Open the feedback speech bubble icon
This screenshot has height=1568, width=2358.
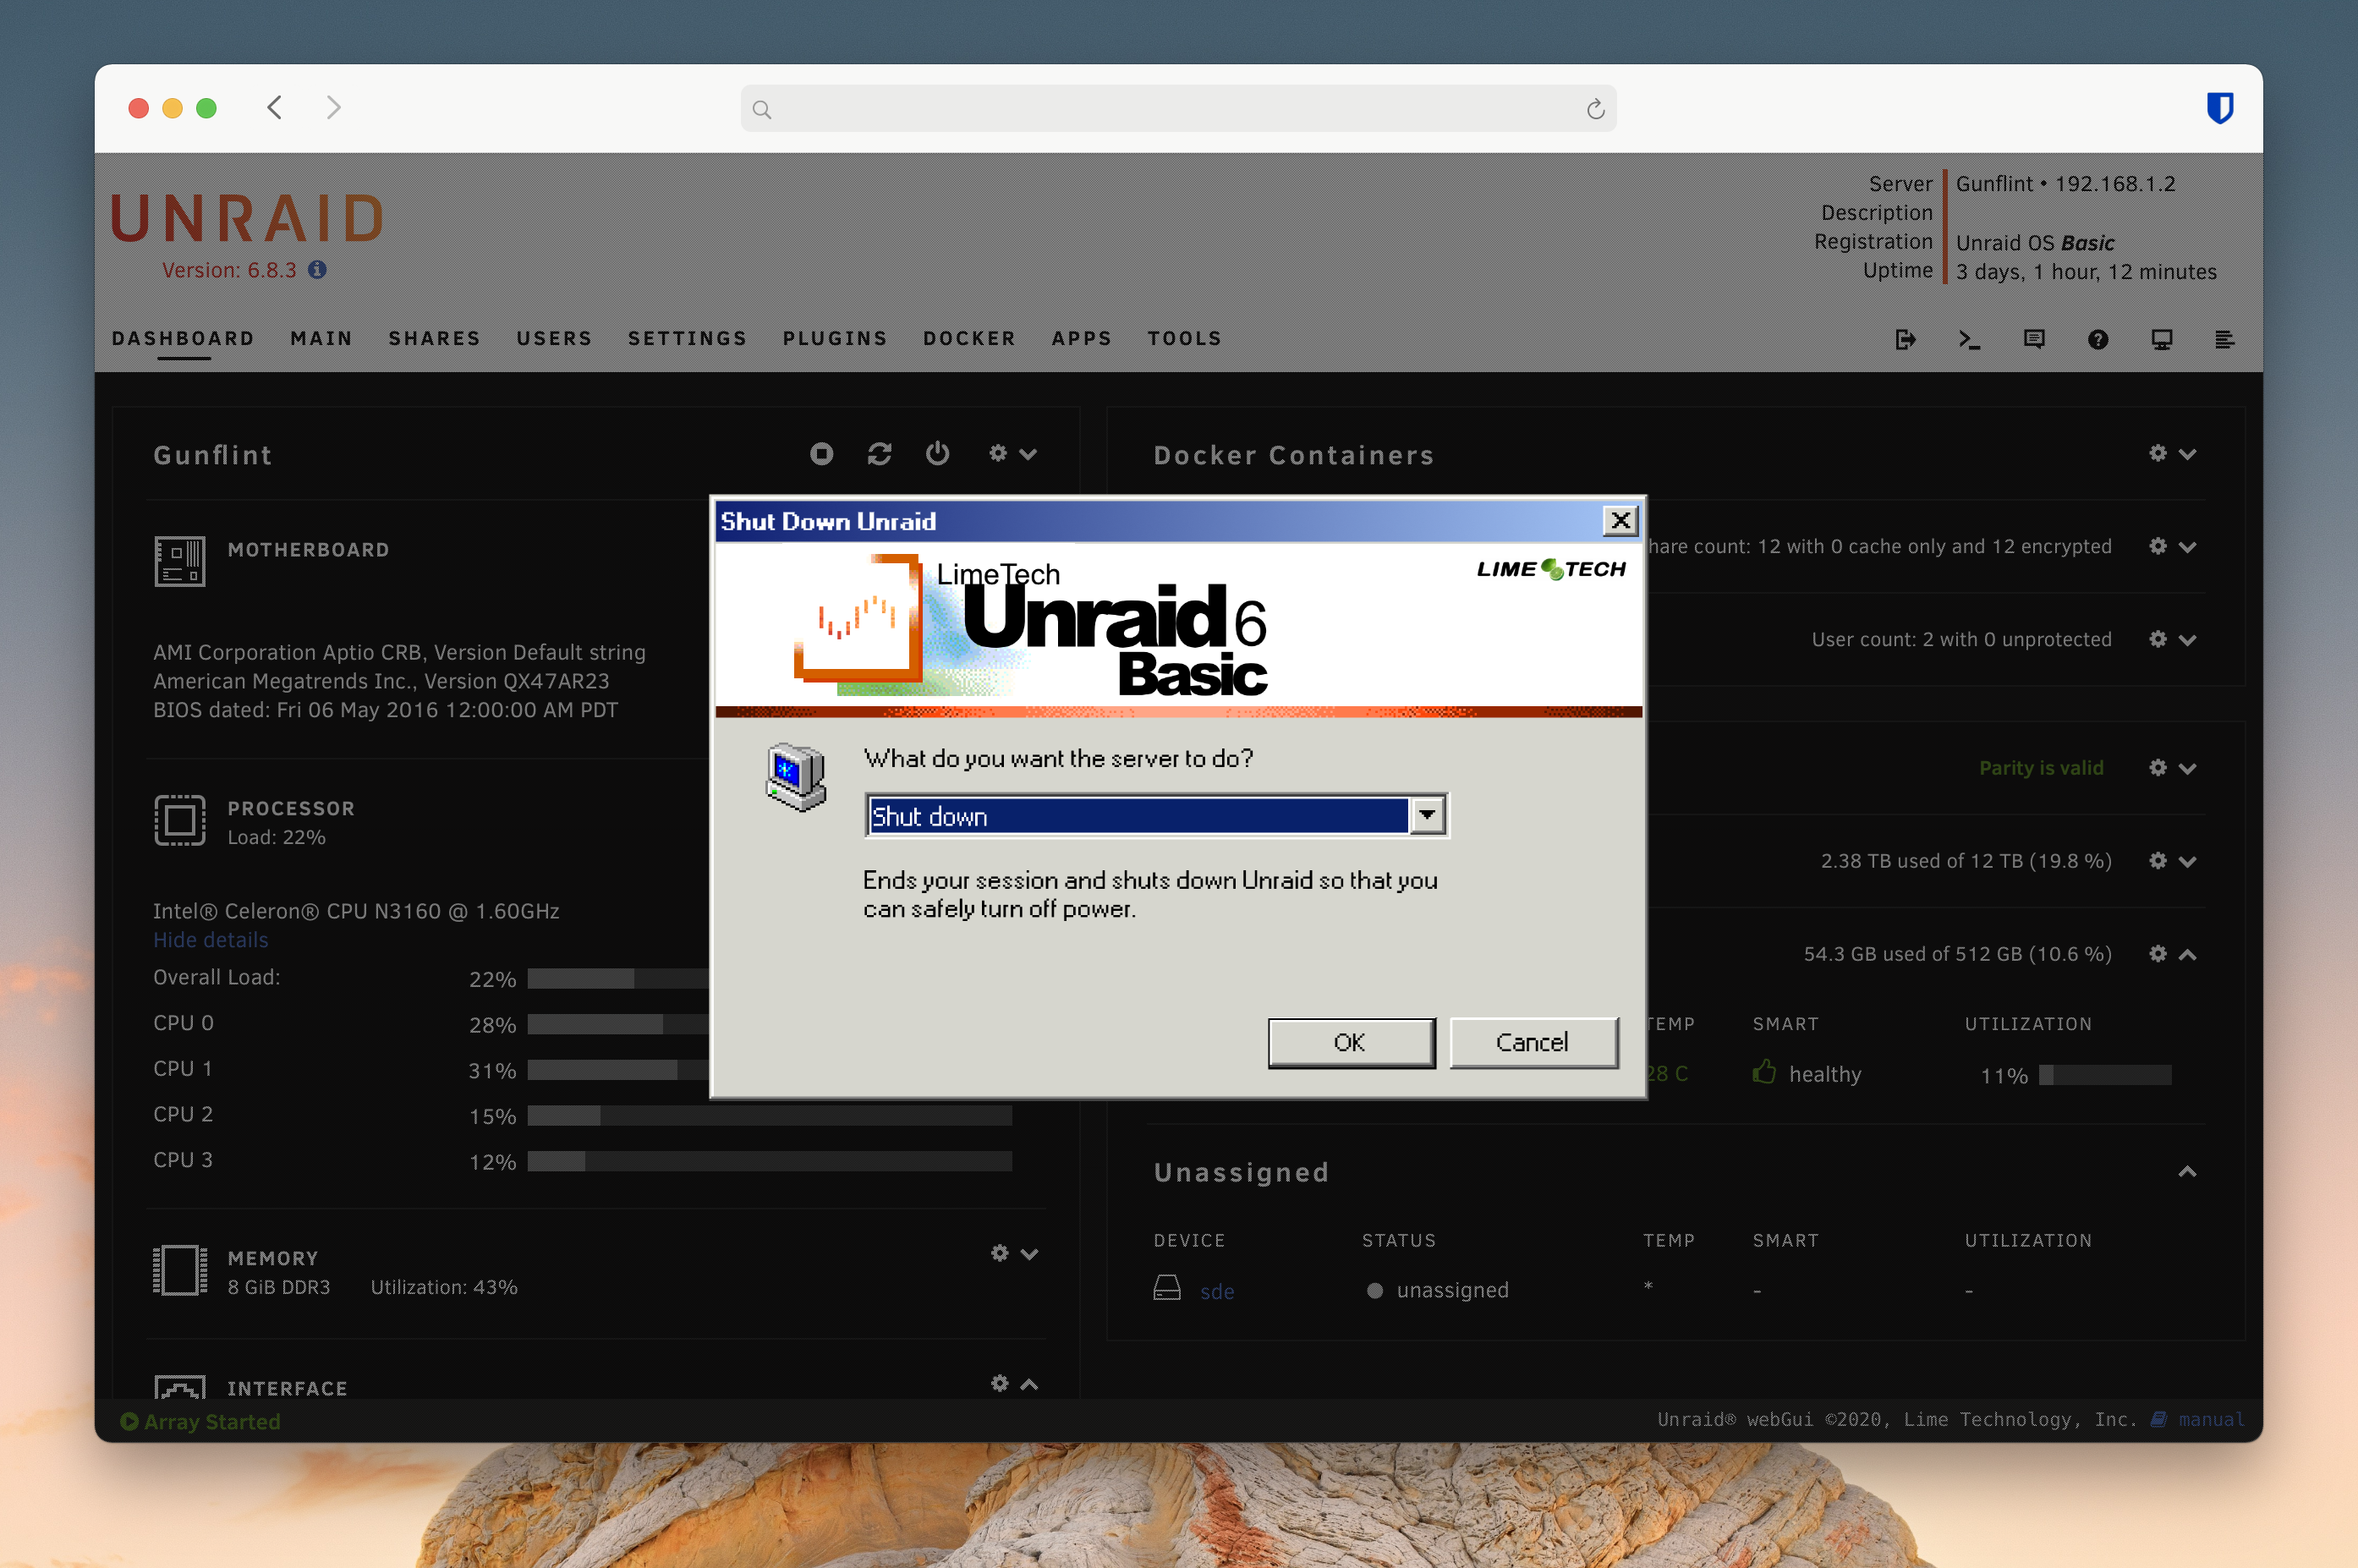click(x=2034, y=340)
